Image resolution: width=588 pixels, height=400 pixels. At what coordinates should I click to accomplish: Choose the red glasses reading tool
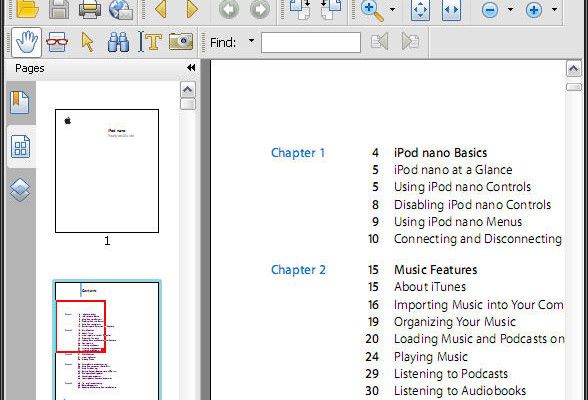pyautogui.click(x=57, y=42)
